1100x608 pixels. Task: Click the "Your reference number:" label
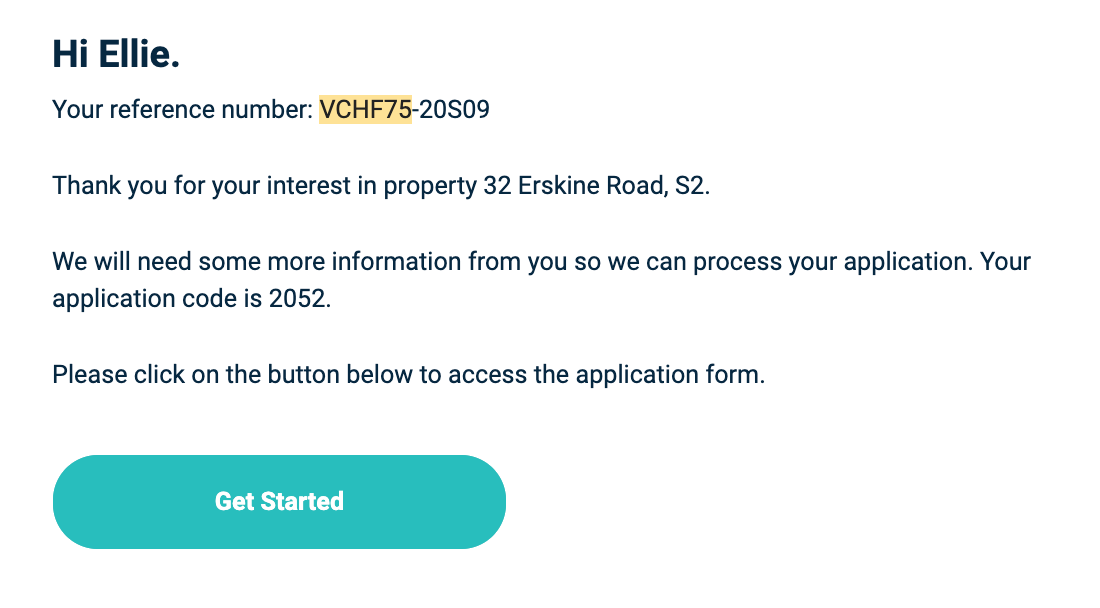coord(182,109)
